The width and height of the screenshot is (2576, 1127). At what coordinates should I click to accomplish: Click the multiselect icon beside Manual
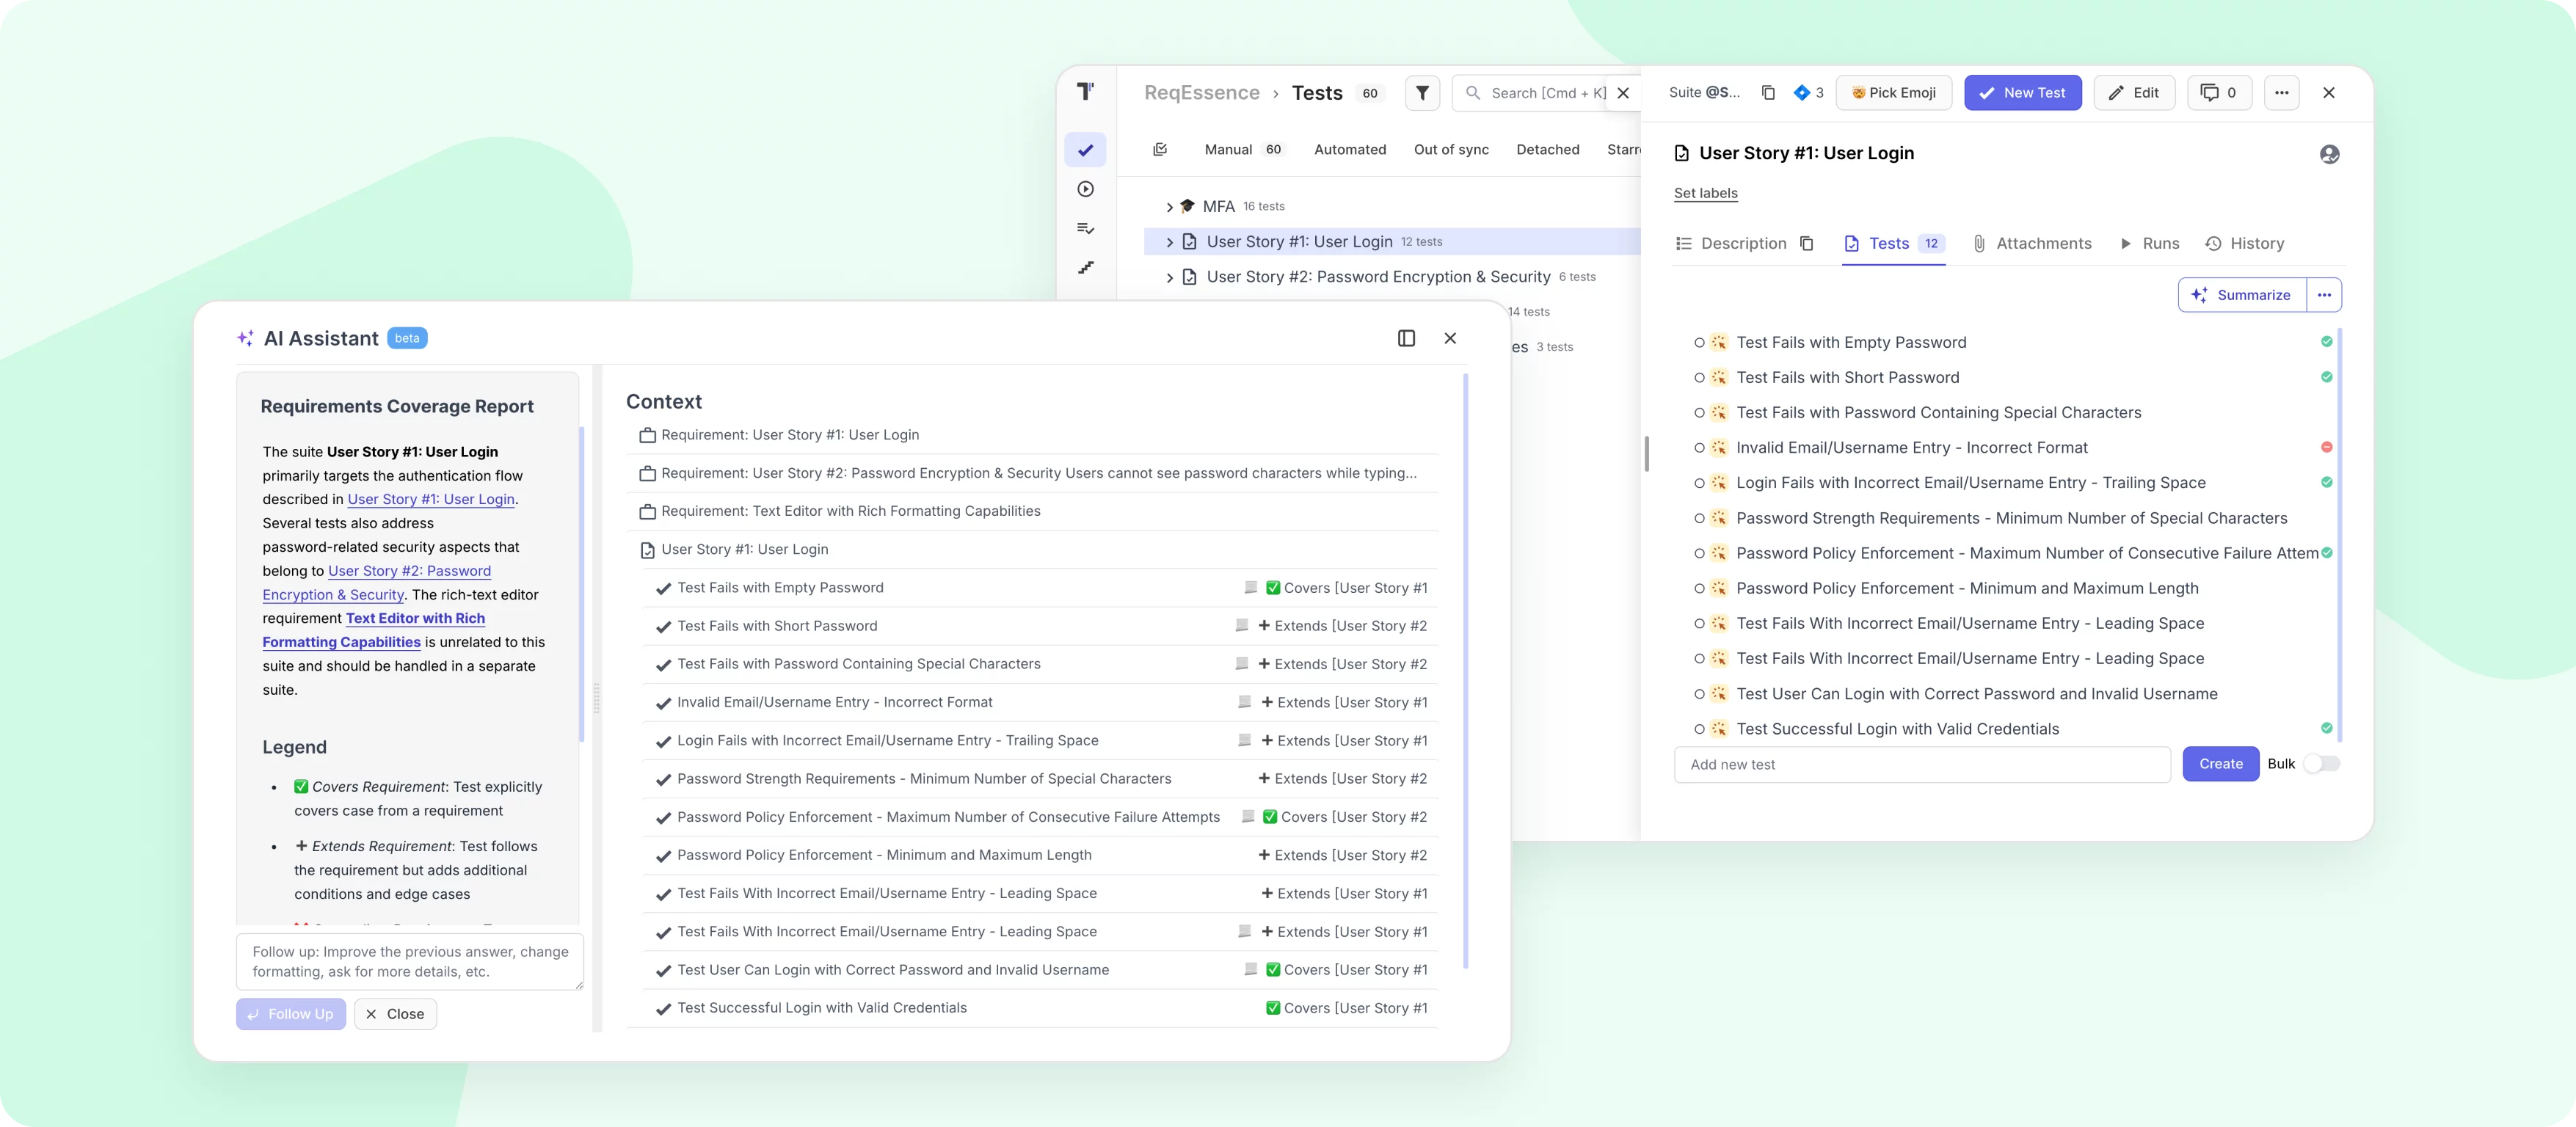point(1160,149)
